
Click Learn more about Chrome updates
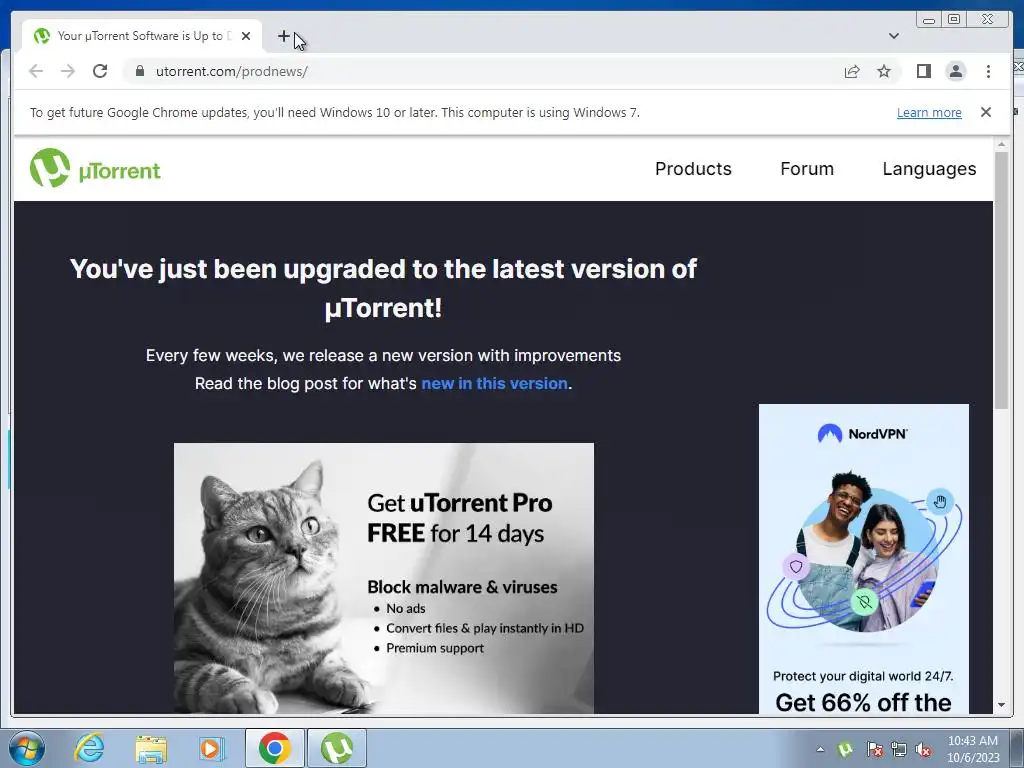tap(929, 112)
